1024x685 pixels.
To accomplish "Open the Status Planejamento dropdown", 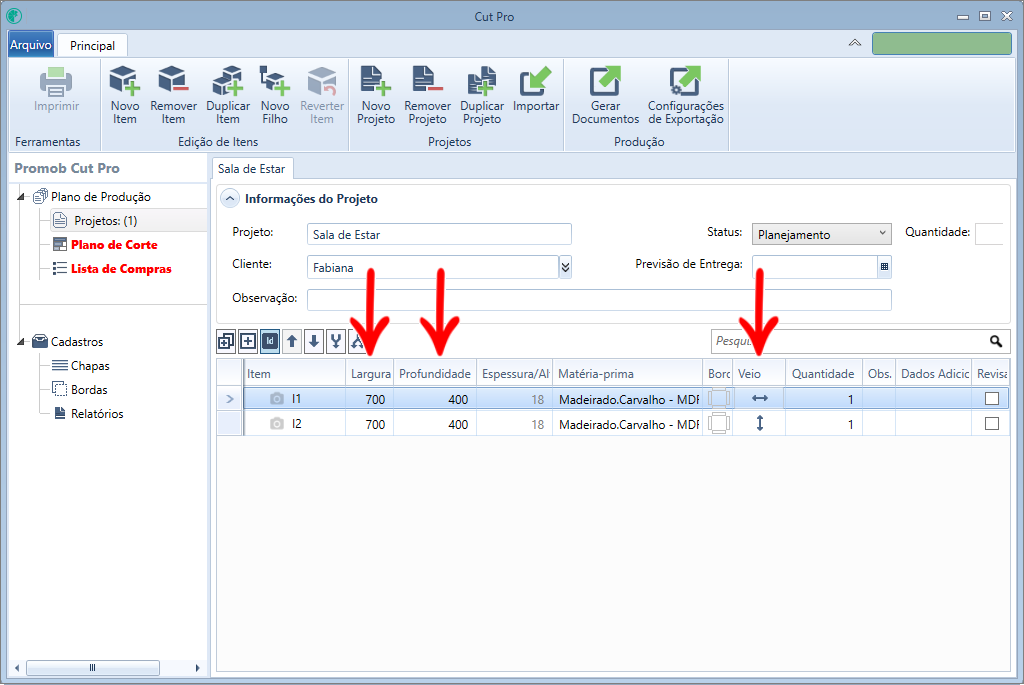I will click(x=822, y=234).
